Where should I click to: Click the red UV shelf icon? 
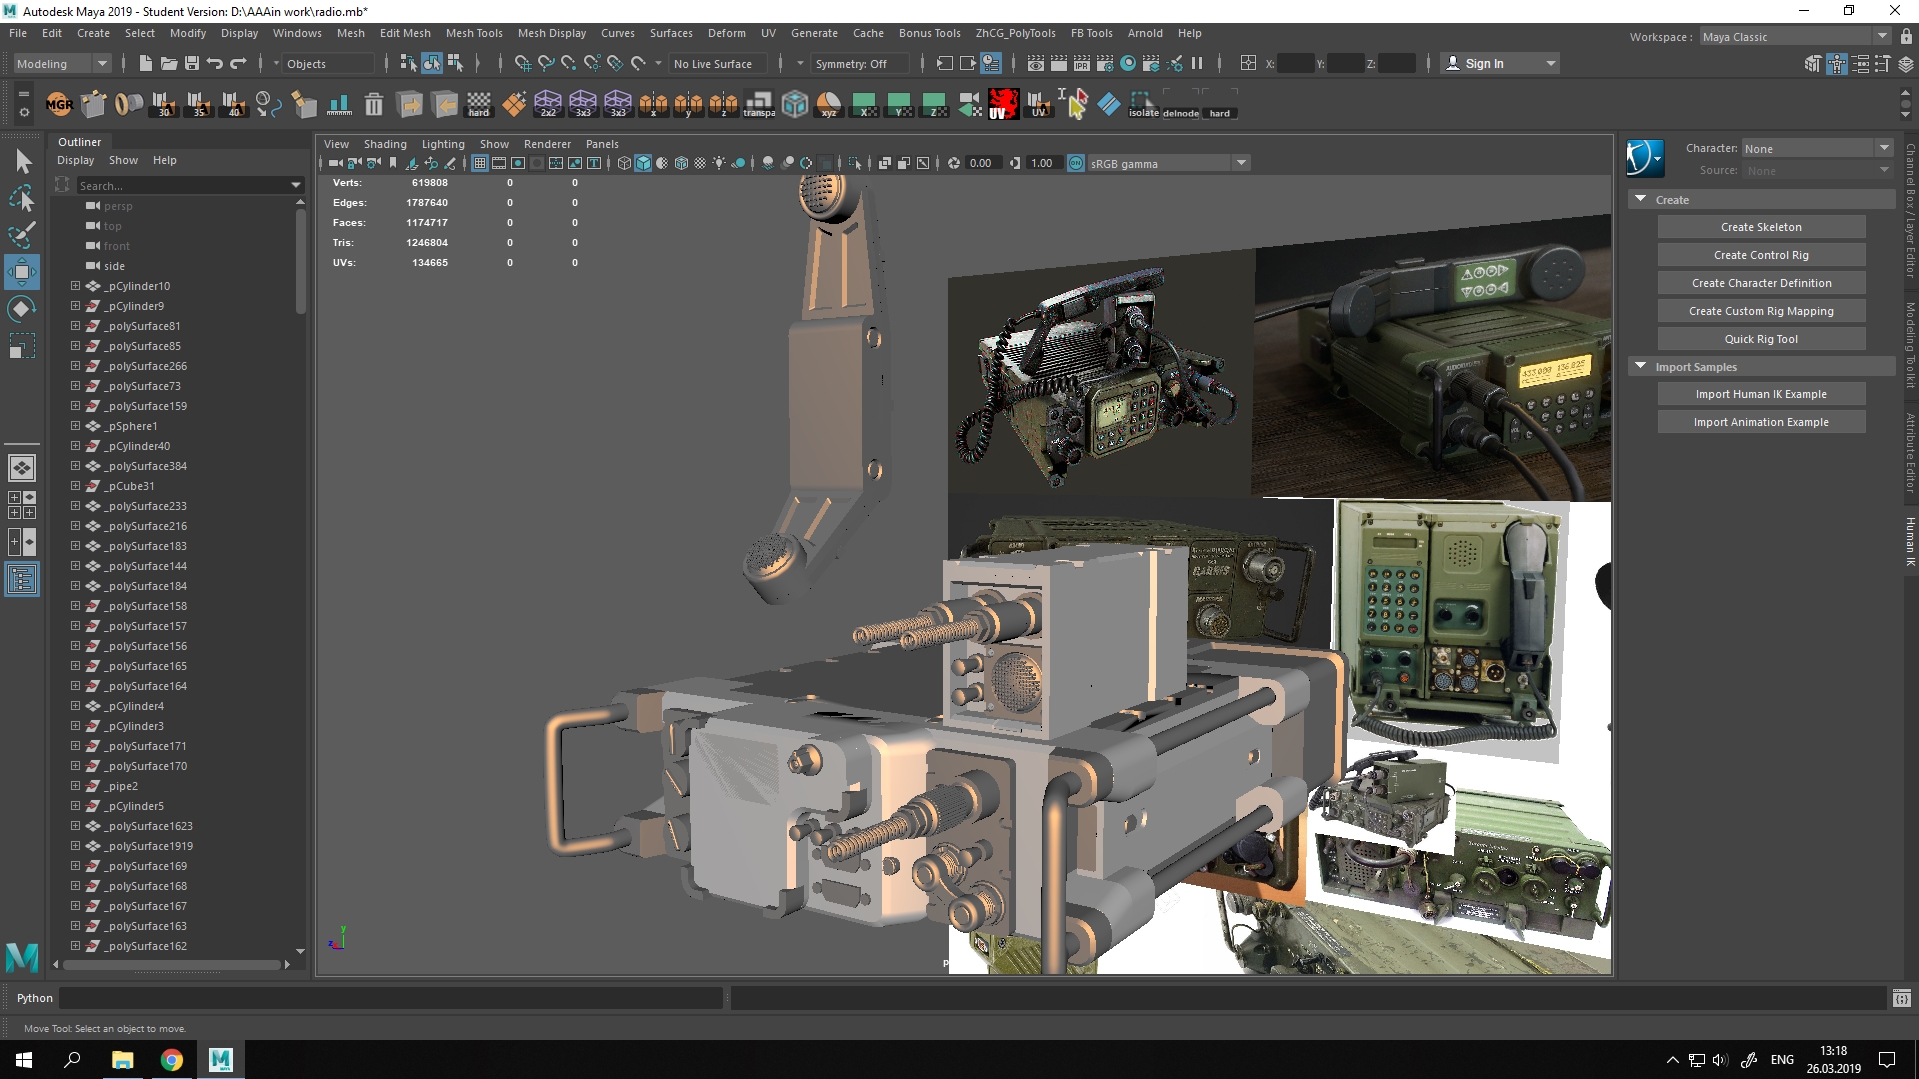point(1002,104)
